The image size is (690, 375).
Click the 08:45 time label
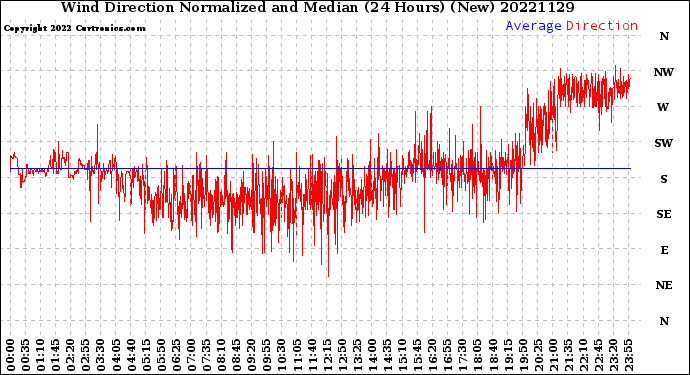[x=237, y=355]
